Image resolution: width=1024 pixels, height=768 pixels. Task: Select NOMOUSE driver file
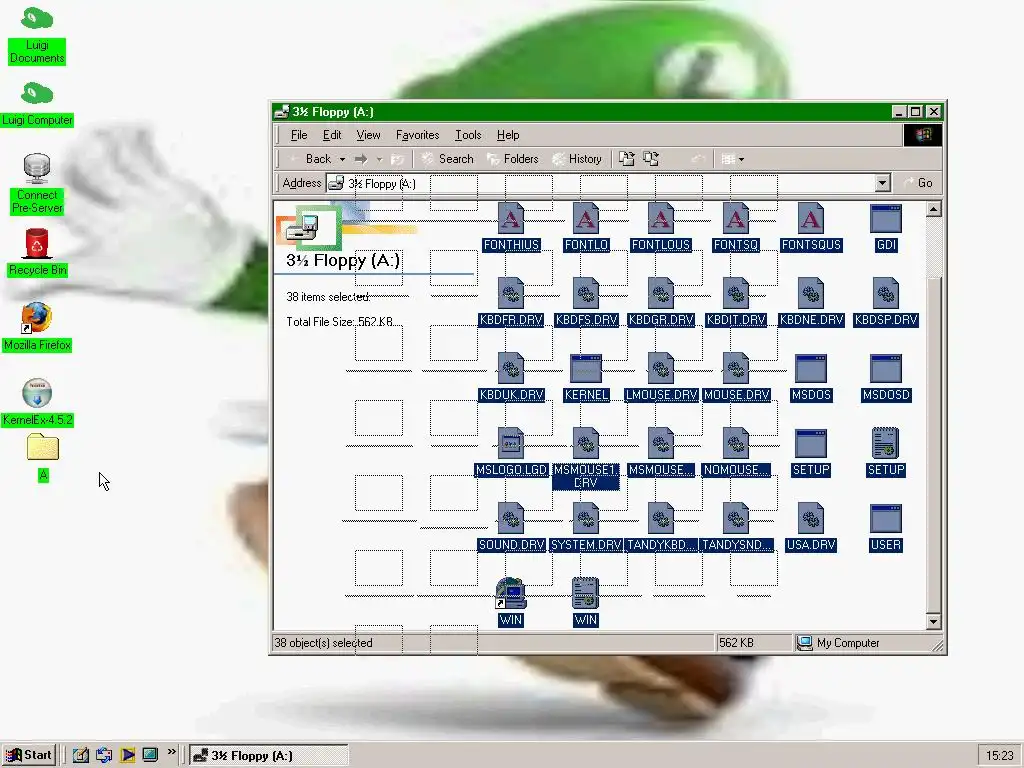click(x=736, y=452)
